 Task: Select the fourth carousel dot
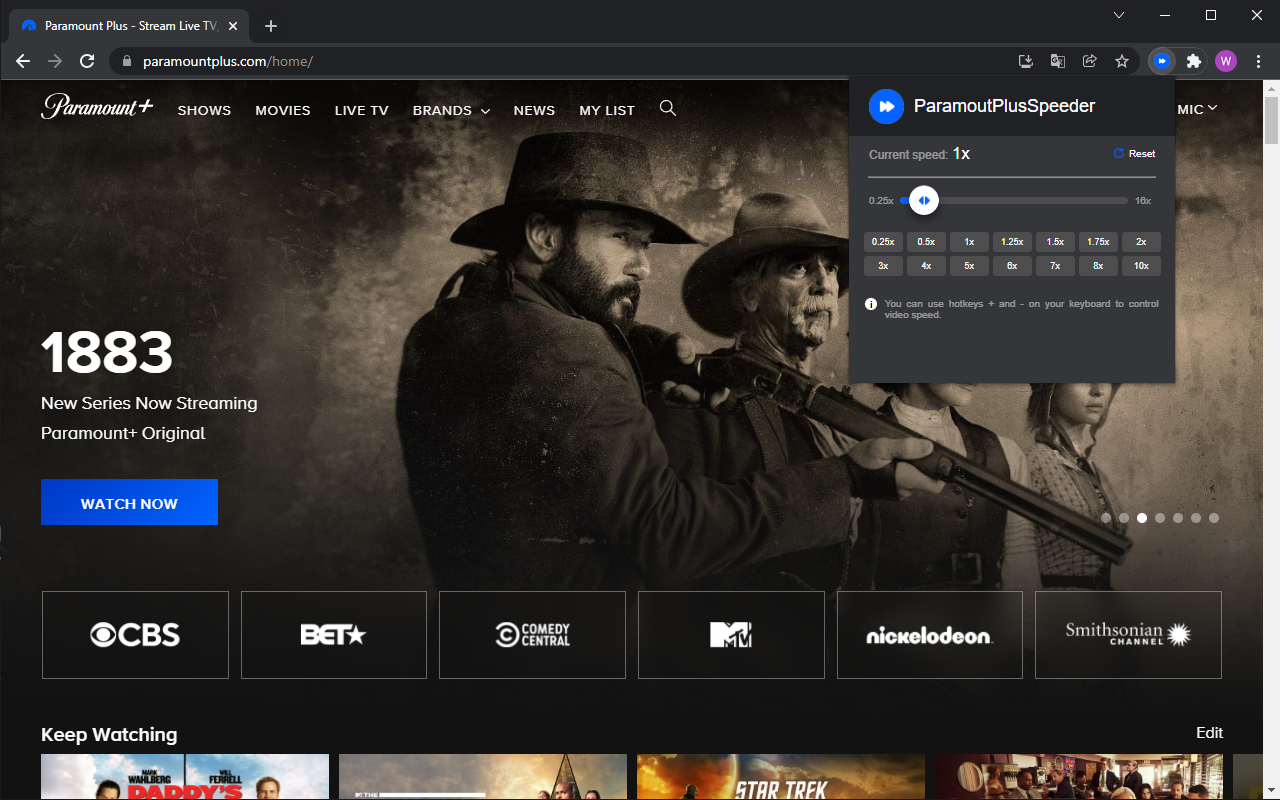point(1160,518)
